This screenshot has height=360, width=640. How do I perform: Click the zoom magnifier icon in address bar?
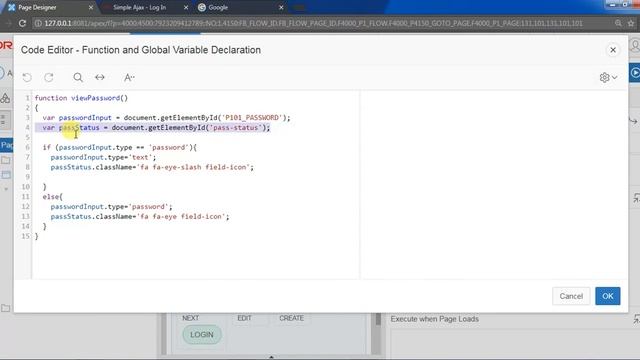tap(618, 23)
